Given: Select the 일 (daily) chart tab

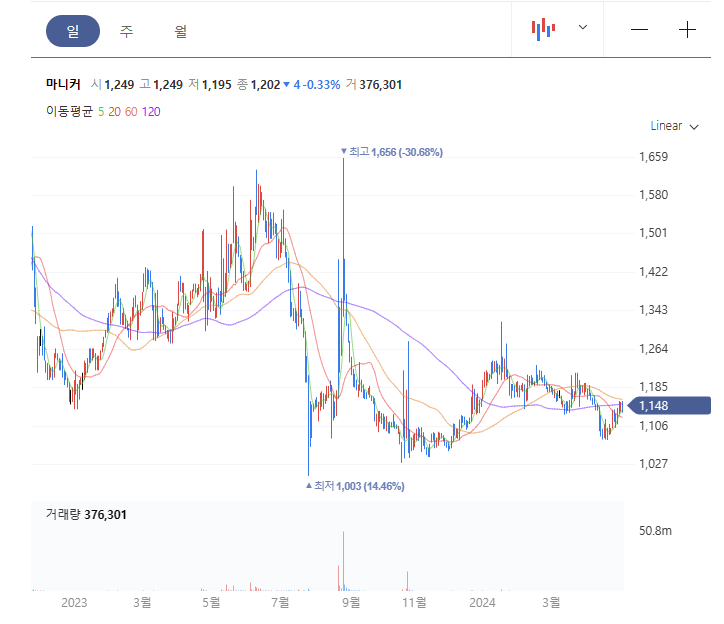Looking at the screenshot, I should click(x=73, y=31).
